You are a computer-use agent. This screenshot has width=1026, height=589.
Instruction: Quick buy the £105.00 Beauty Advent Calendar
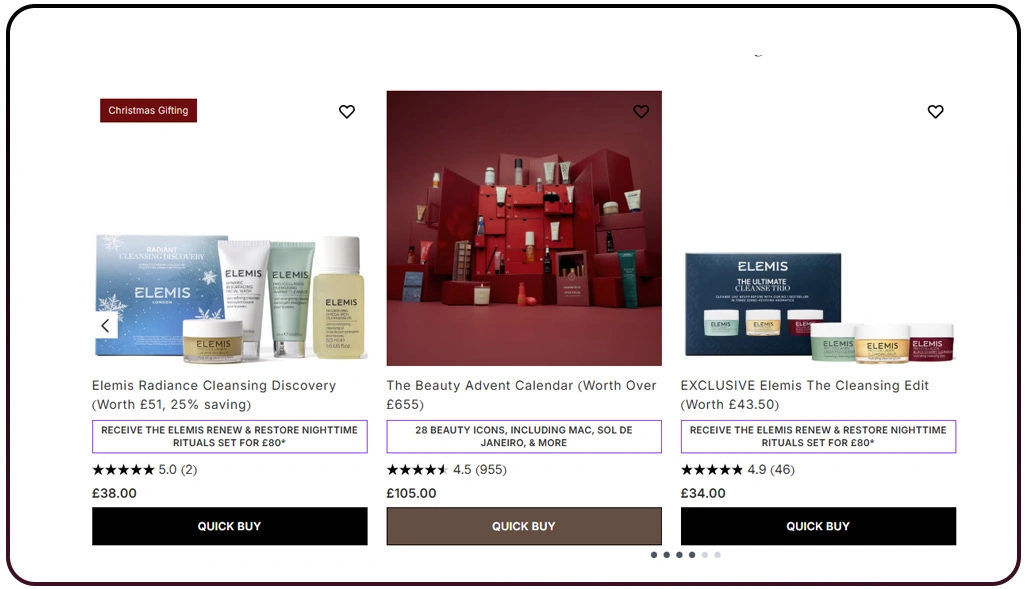coord(524,526)
